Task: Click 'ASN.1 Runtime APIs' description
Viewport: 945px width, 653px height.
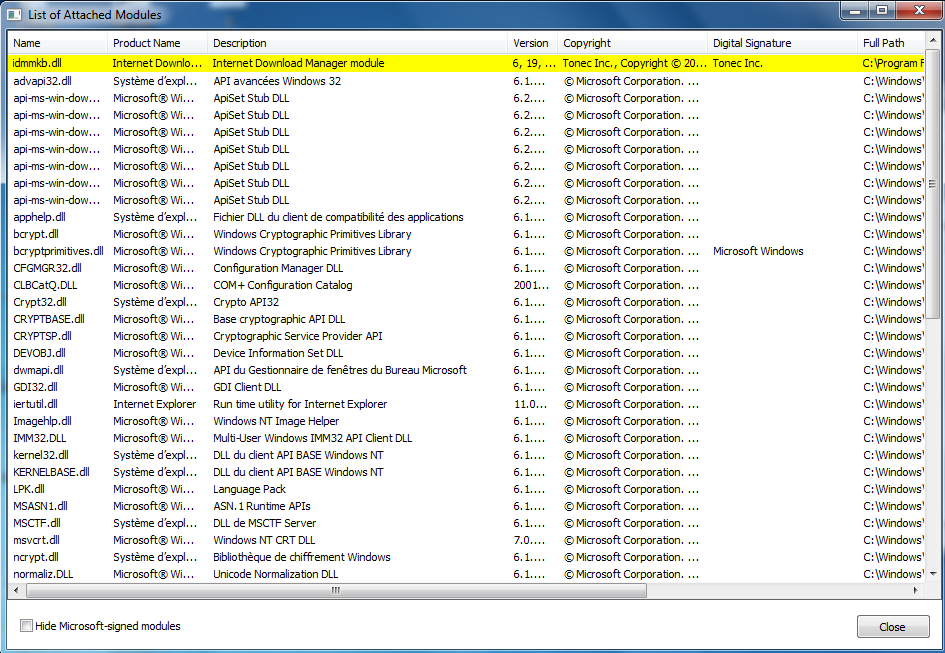Action: tap(262, 506)
